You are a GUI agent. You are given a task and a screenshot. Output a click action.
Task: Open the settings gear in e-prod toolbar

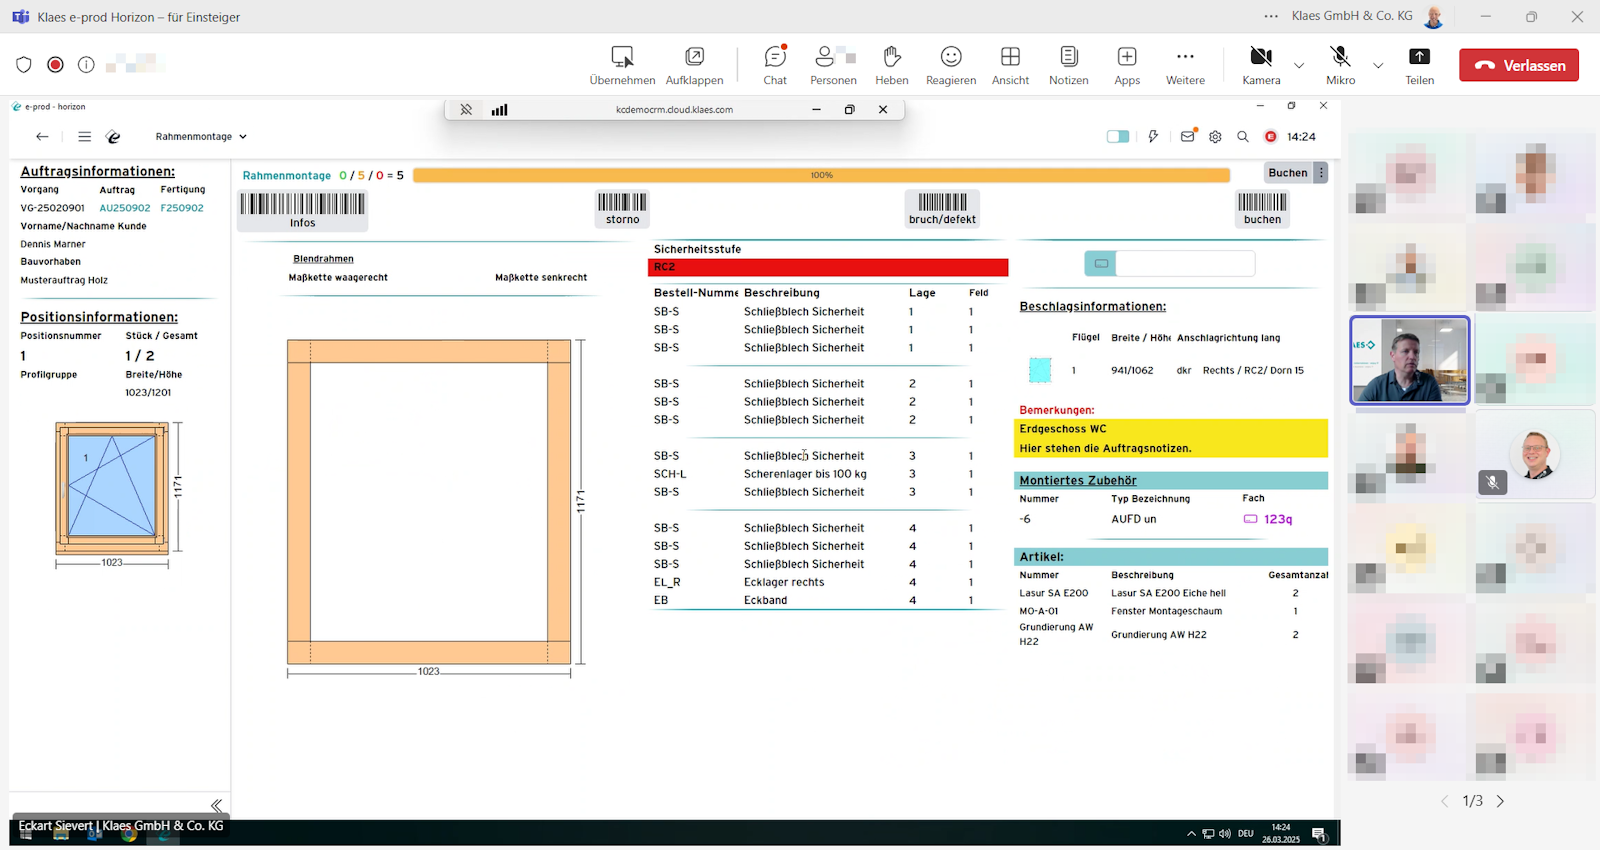(1215, 137)
